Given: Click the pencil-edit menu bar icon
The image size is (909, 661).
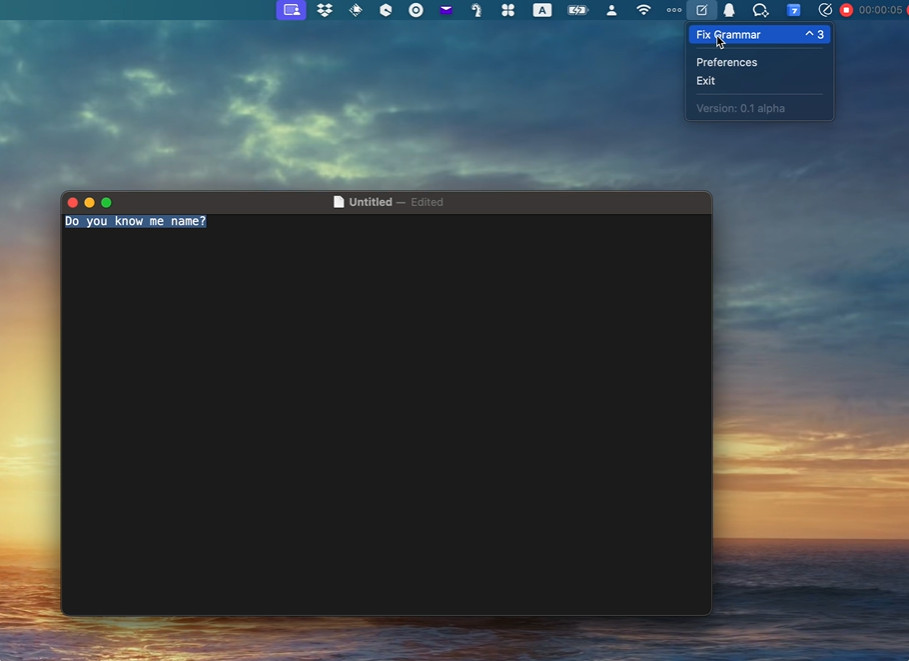Looking at the screenshot, I should (701, 10).
